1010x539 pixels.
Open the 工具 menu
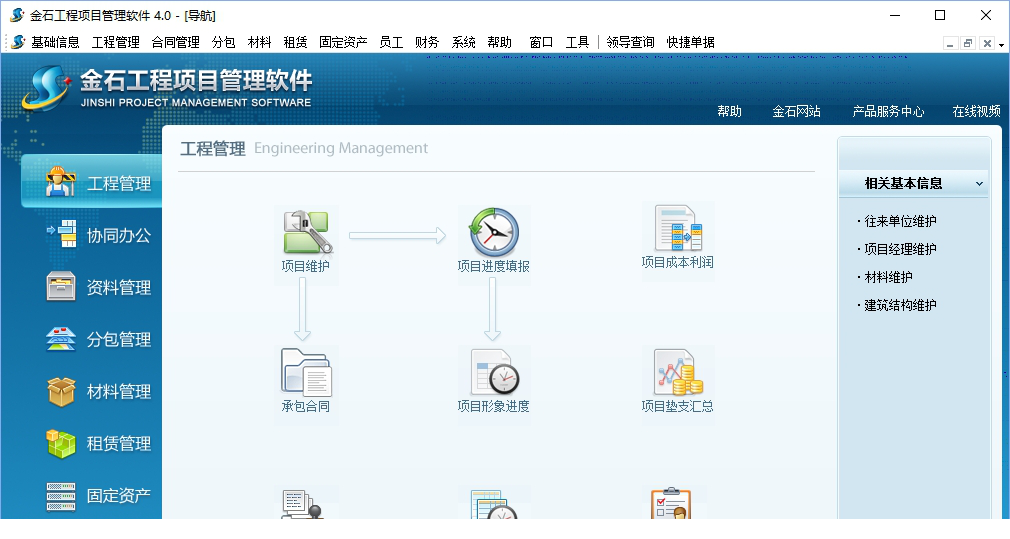point(577,43)
